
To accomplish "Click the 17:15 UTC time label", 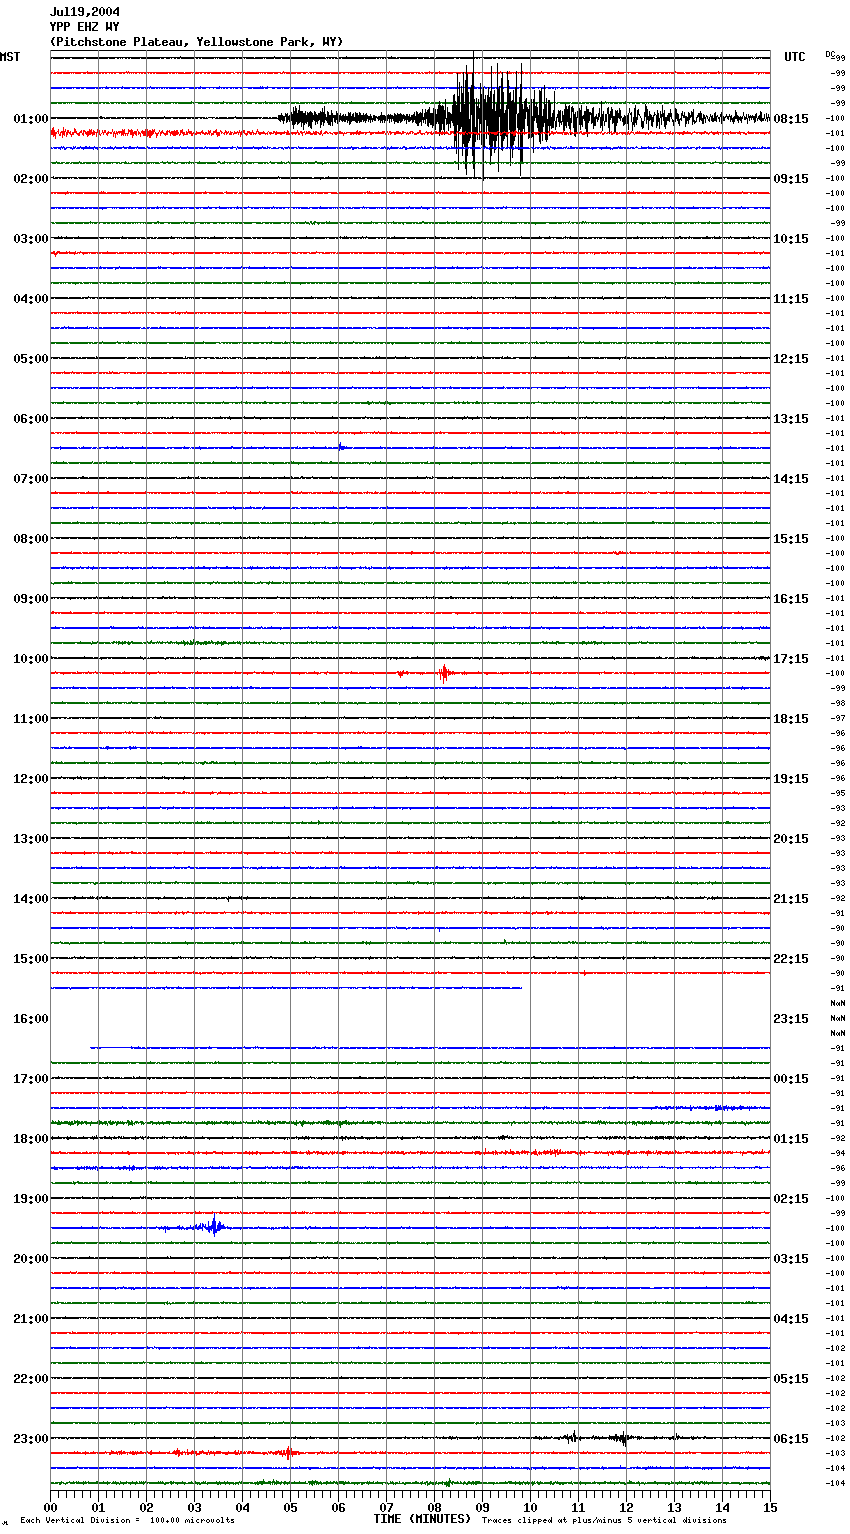I will pyautogui.click(x=791, y=659).
